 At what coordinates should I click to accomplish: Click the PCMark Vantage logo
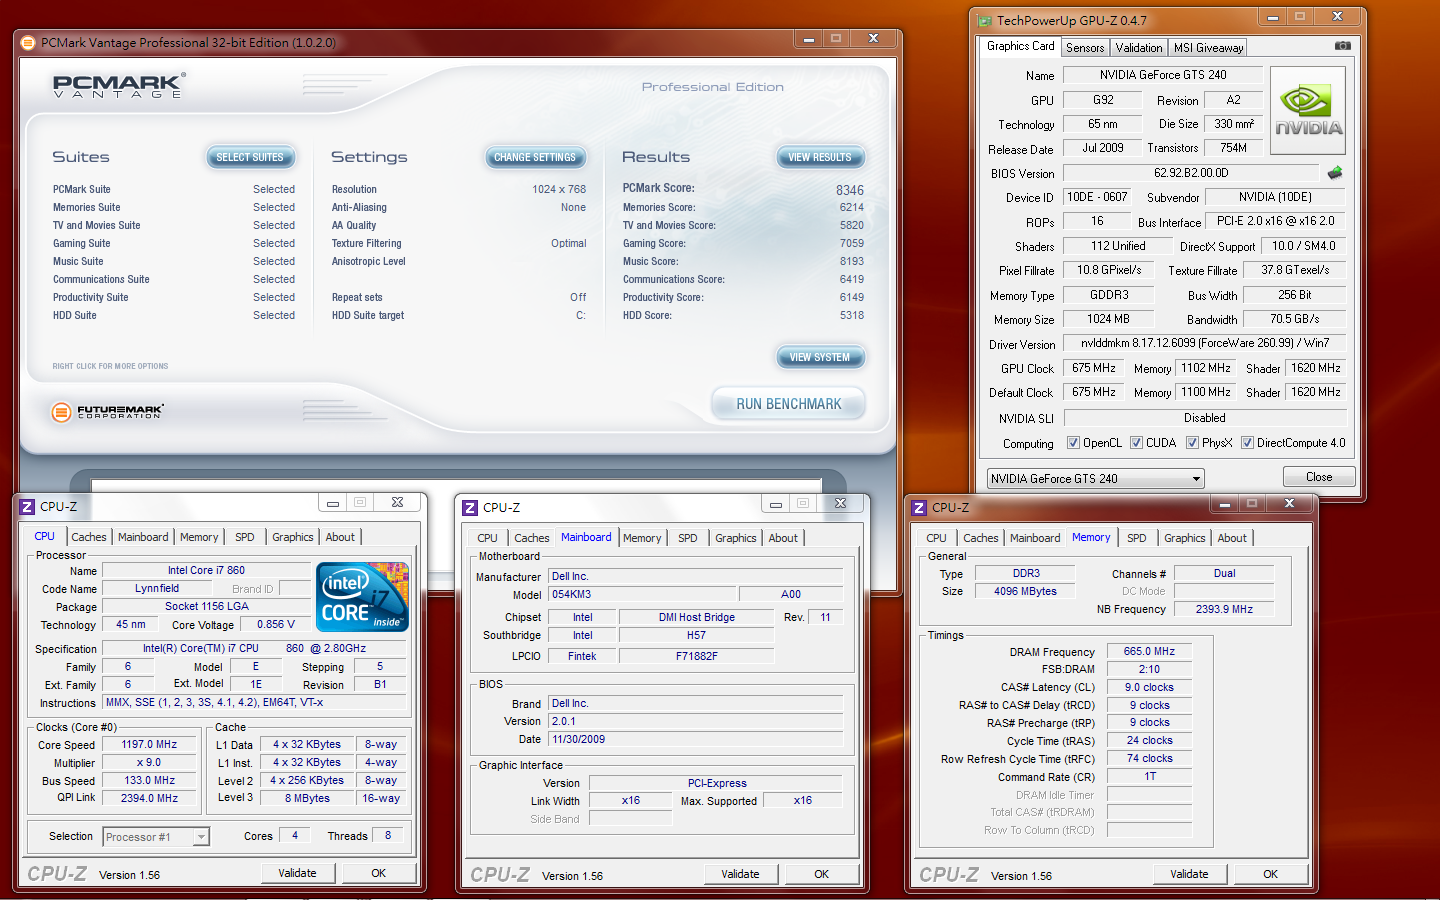(x=118, y=86)
